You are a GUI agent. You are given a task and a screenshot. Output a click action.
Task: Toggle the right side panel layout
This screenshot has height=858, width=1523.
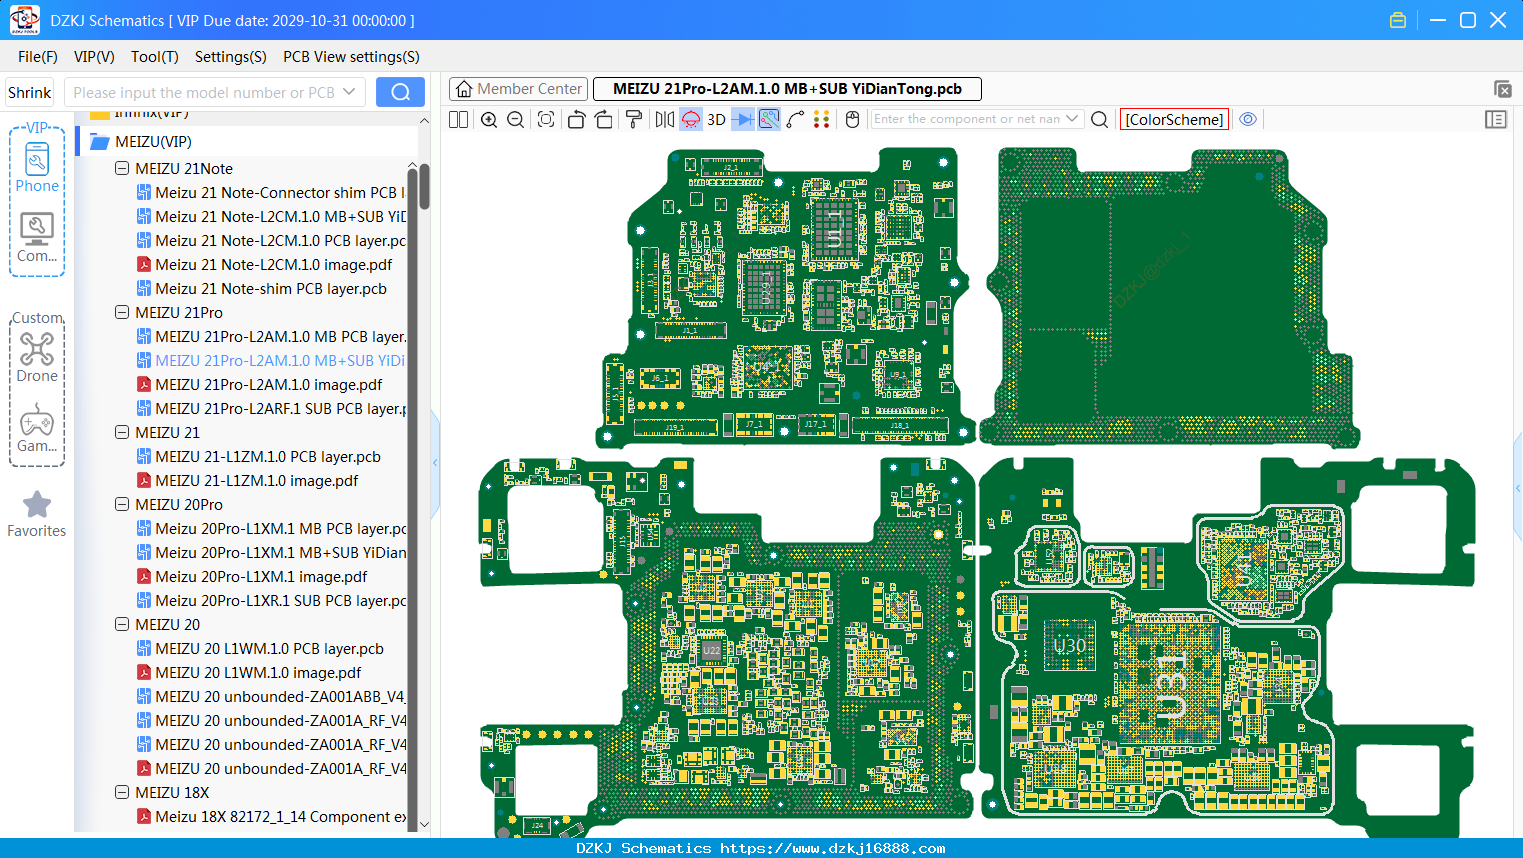tap(1496, 119)
